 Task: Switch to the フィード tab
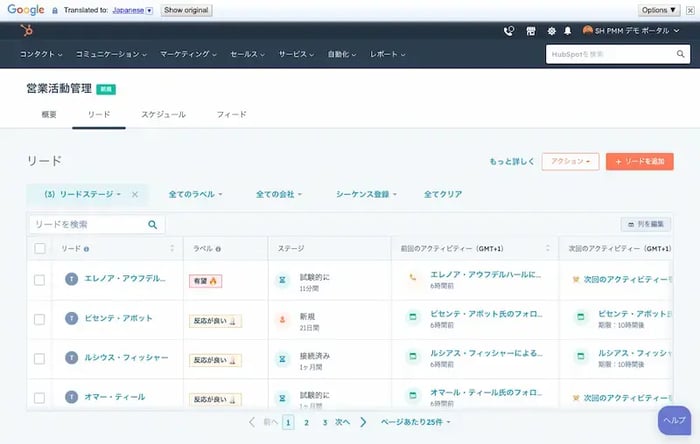tap(231, 115)
